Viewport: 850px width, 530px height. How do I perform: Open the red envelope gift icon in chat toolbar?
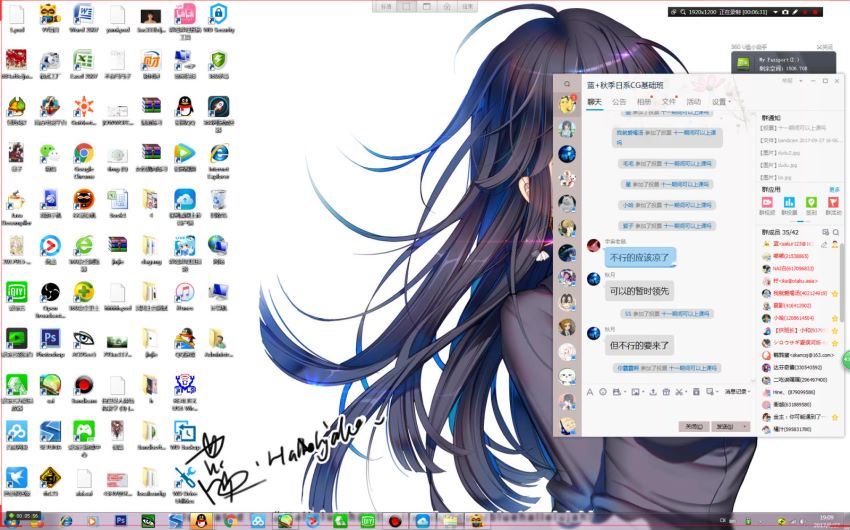coord(666,392)
